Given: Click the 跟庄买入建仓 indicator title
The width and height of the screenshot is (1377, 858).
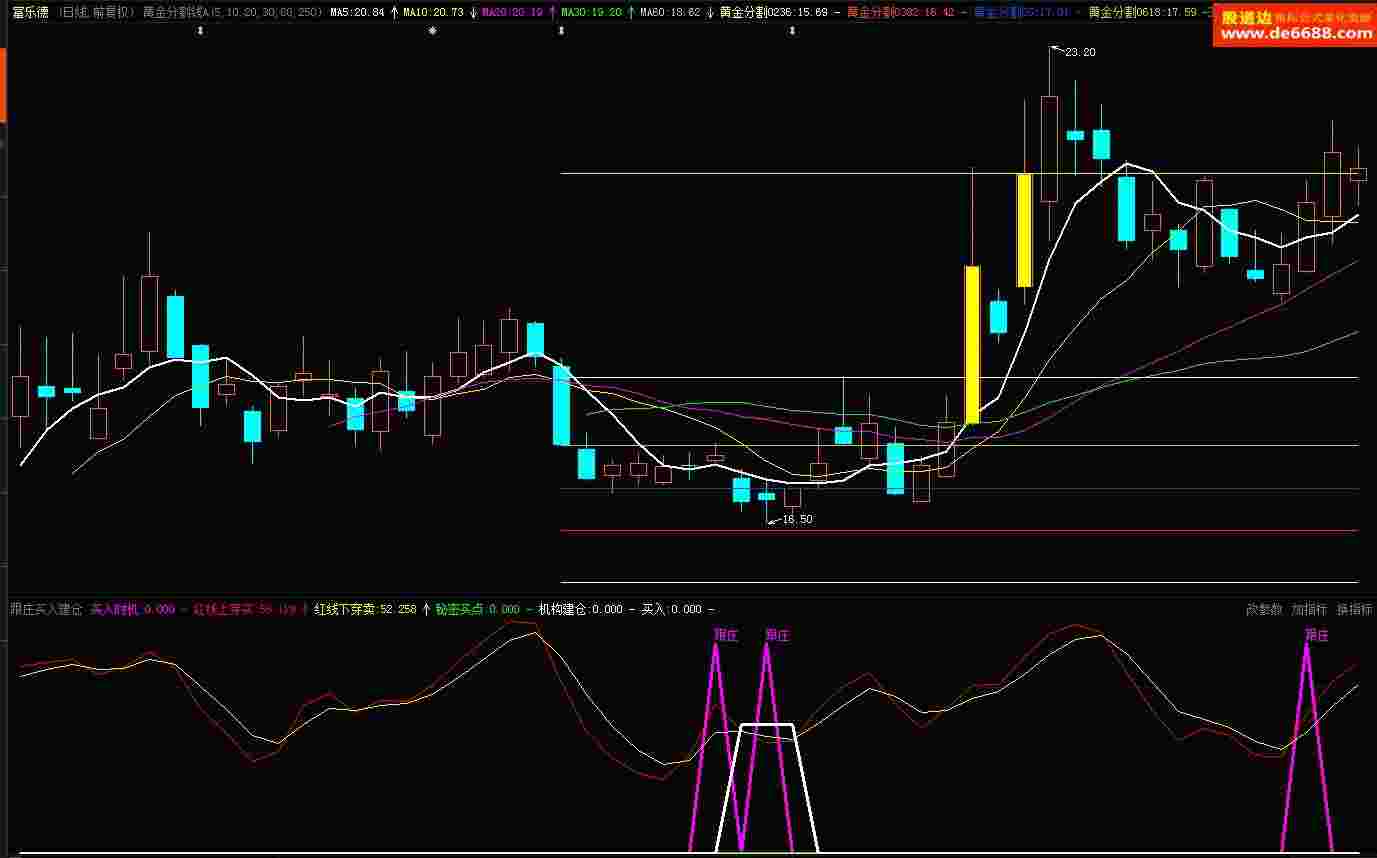Looking at the screenshot, I should tap(46, 609).
